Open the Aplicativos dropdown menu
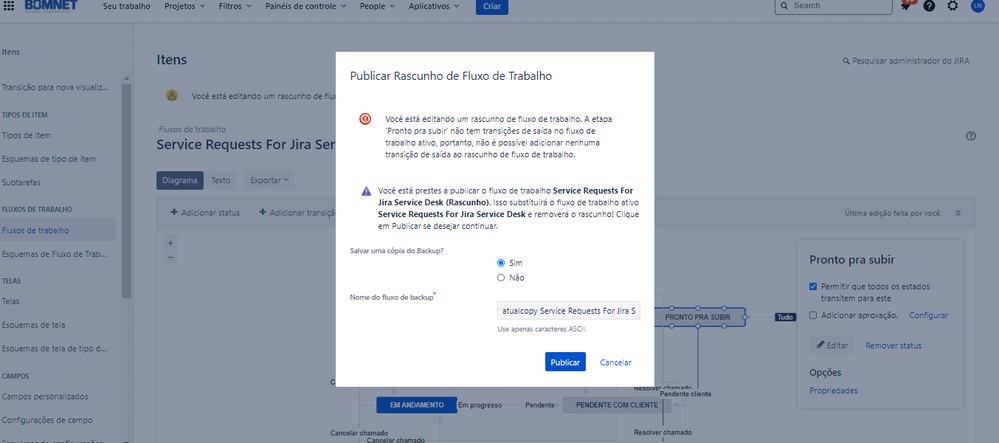Screen dimensions: 999x443 point(434,6)
